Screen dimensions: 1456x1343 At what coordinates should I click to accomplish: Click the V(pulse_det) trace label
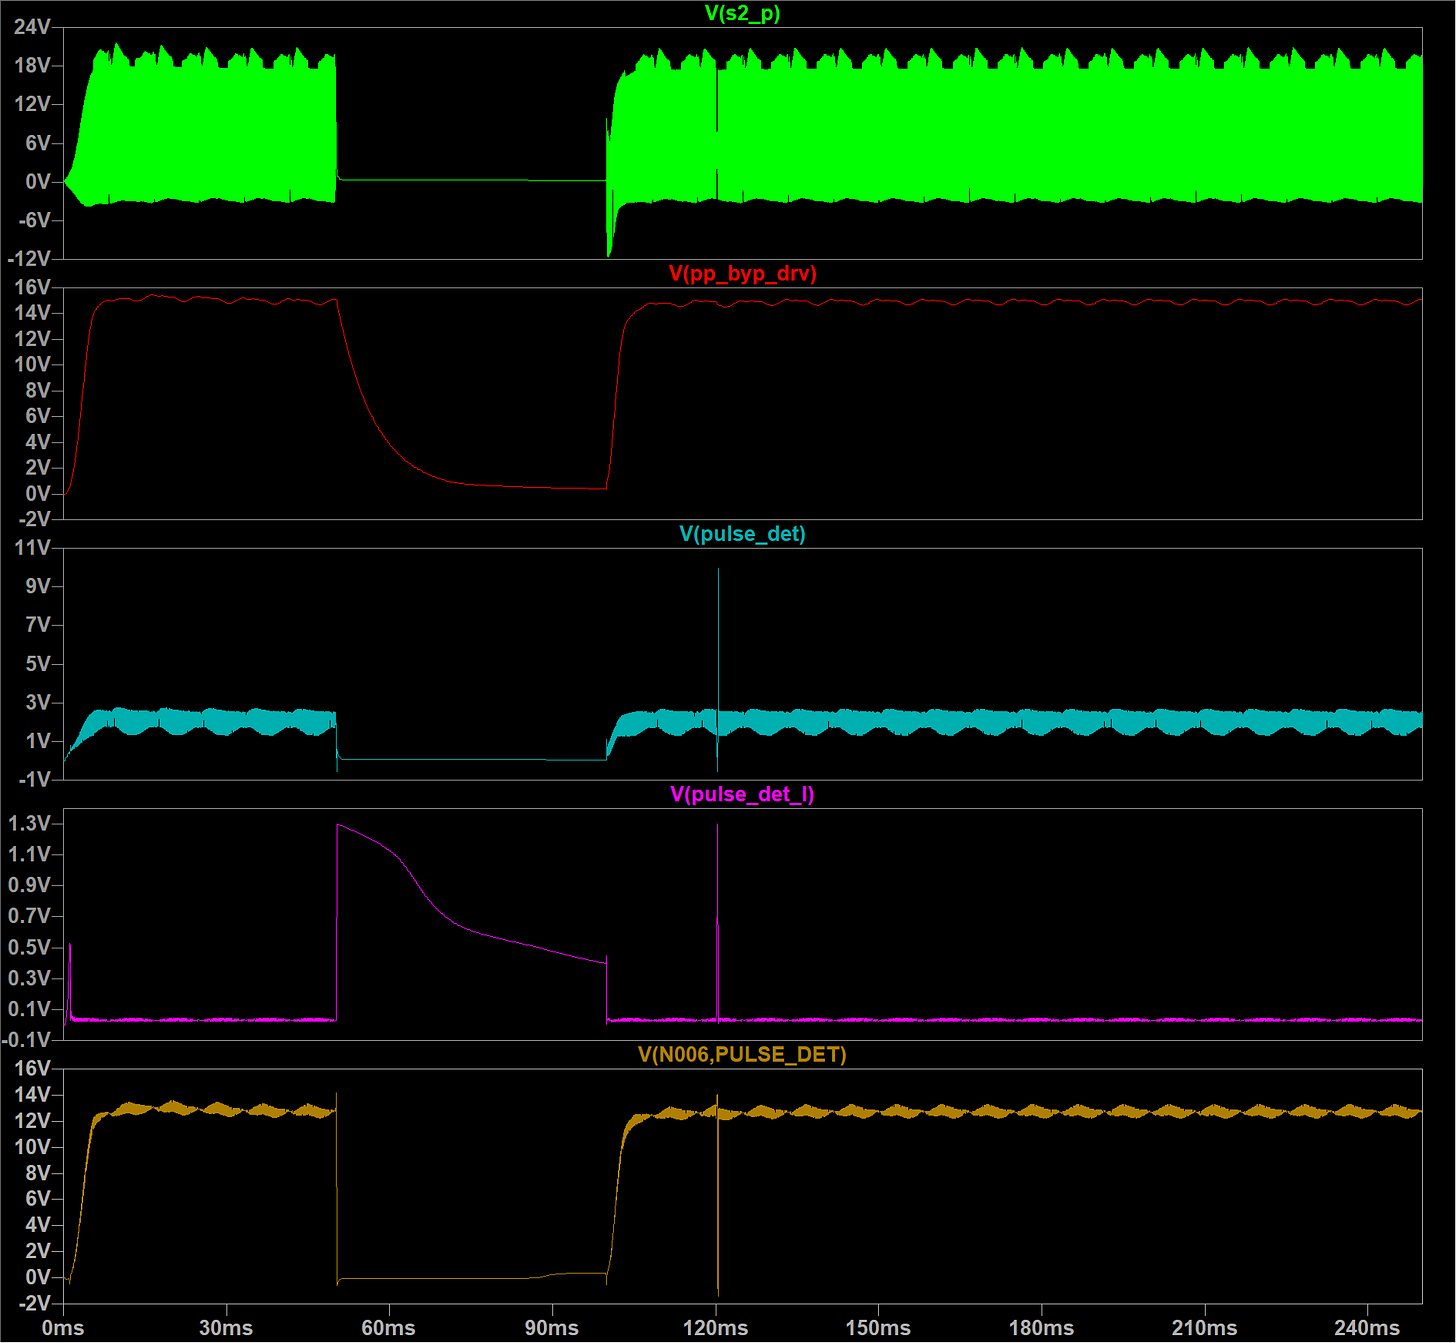pos(742,534)
